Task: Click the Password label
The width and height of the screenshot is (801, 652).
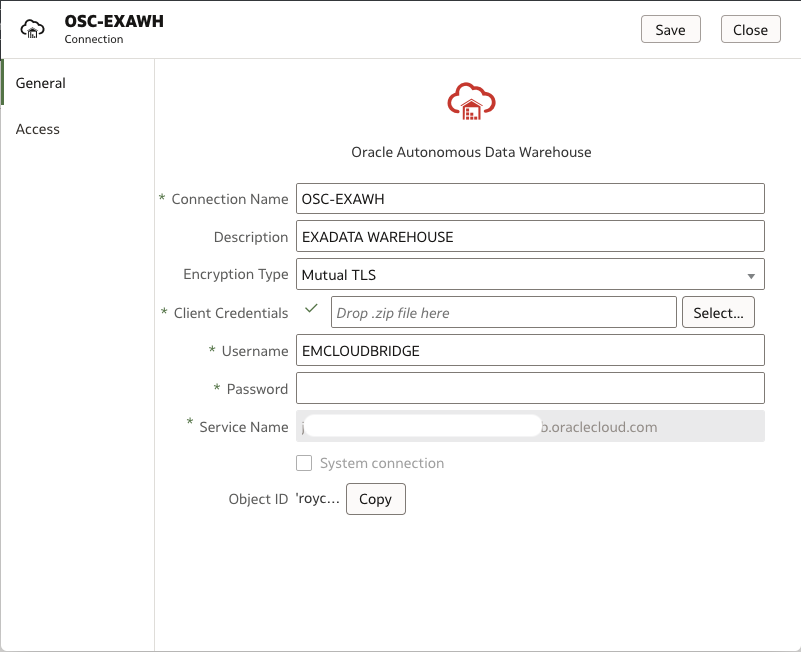Action: point(257,389)
